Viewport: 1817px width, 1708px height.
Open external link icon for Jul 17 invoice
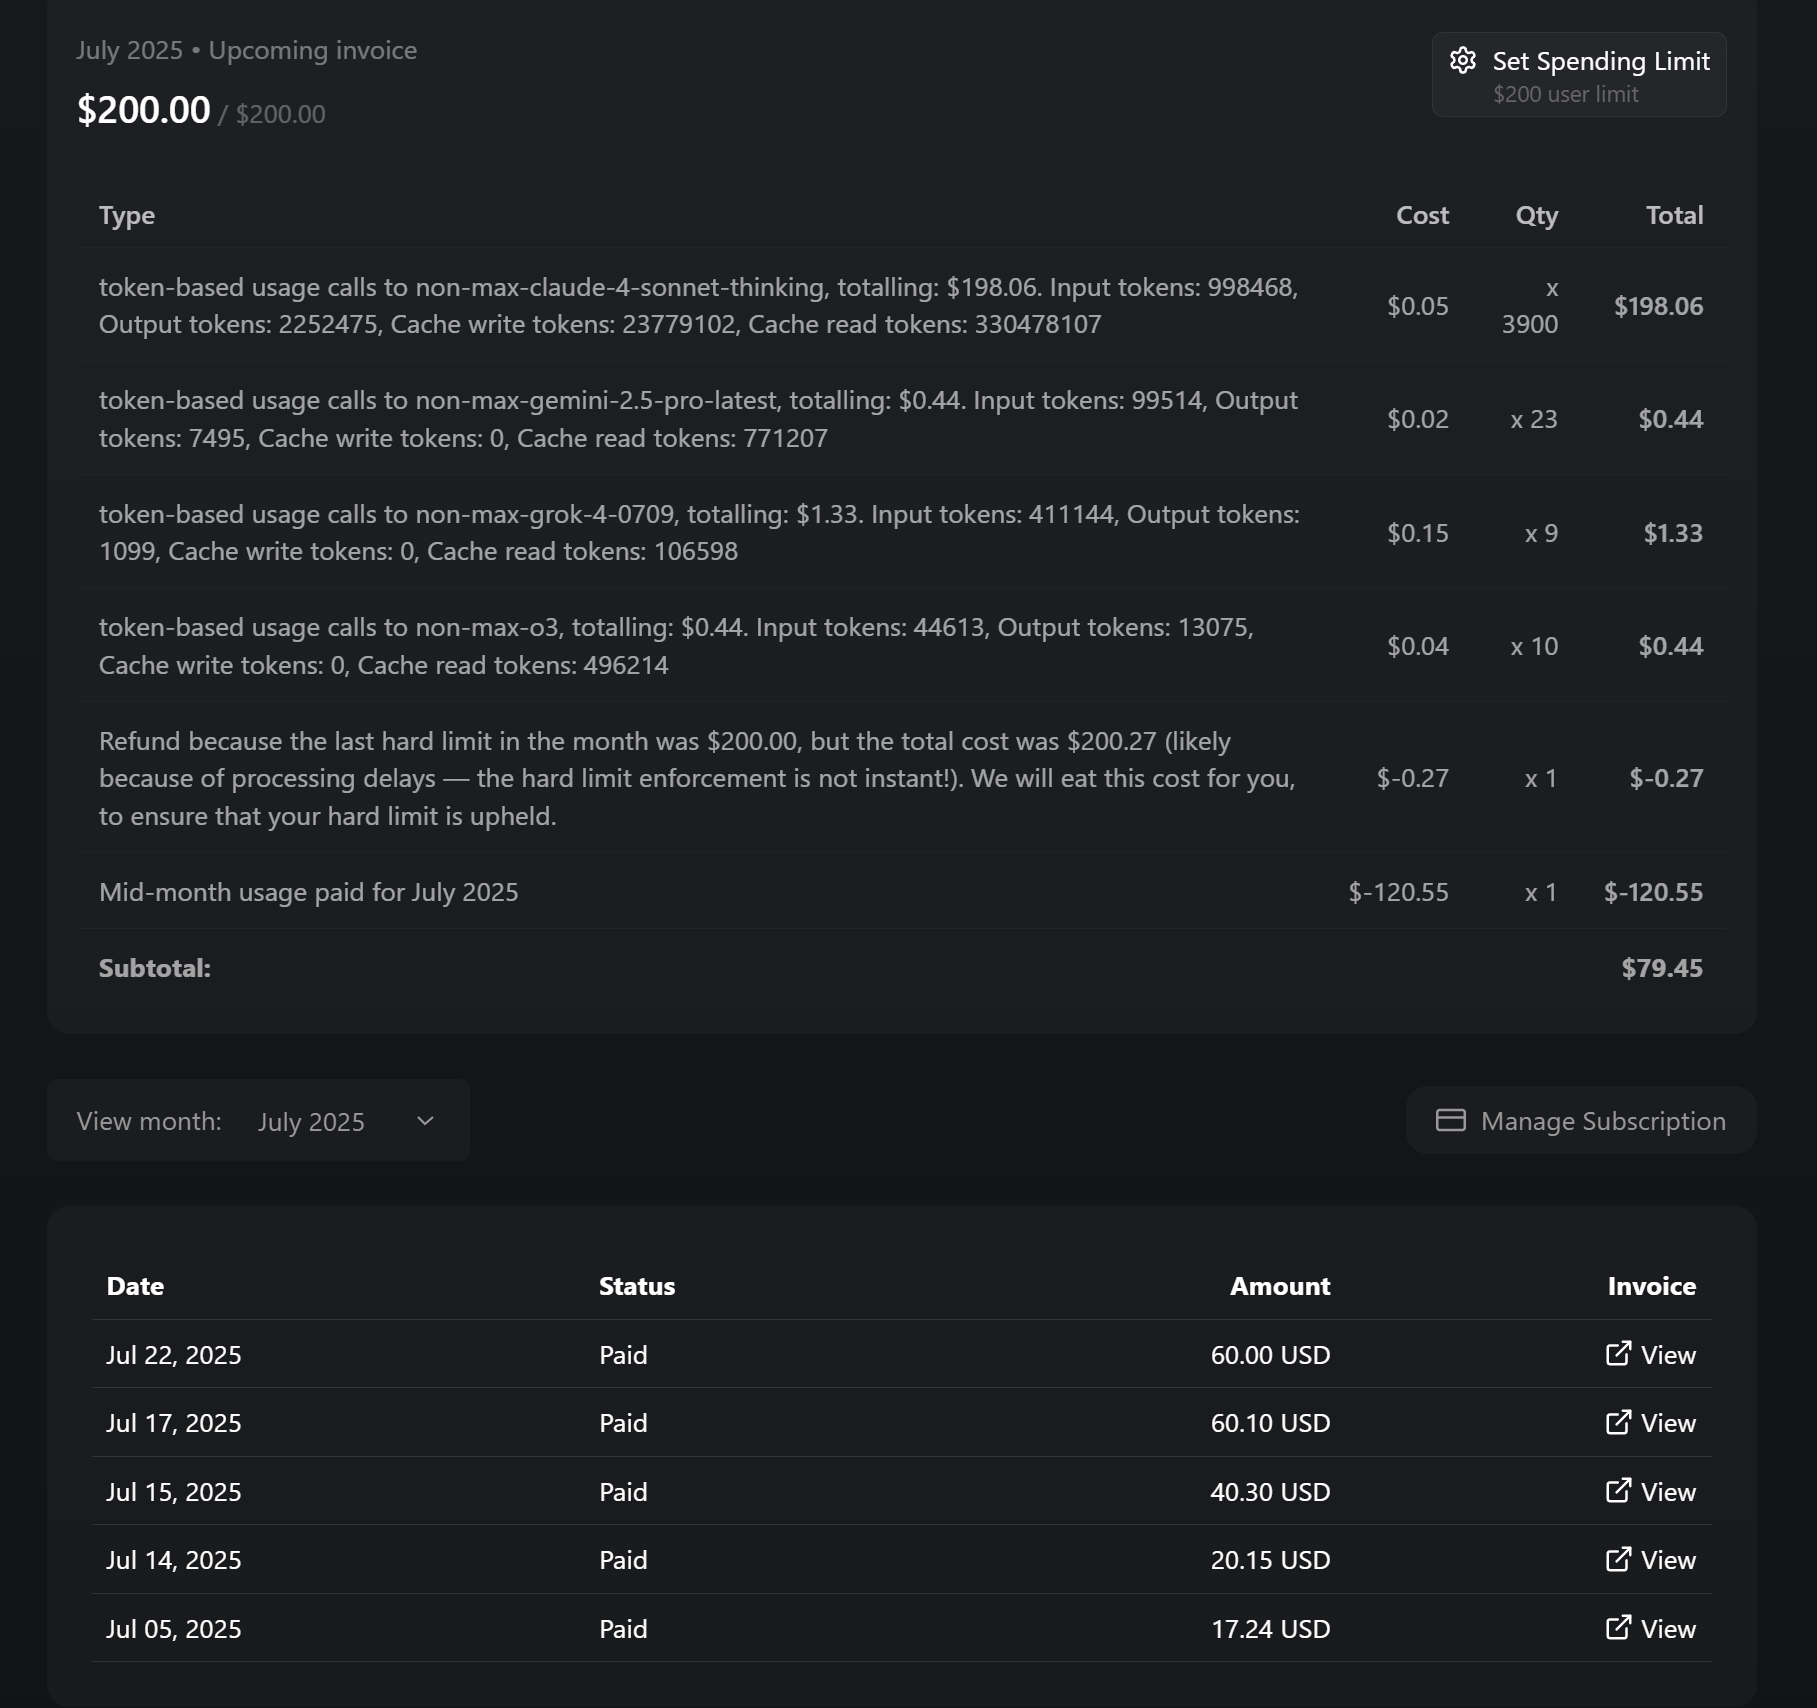(1618, 1422)
